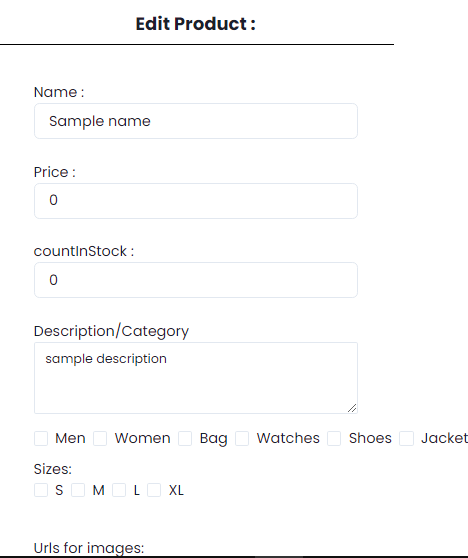Check the Bag category box

(x=185, y=438)
